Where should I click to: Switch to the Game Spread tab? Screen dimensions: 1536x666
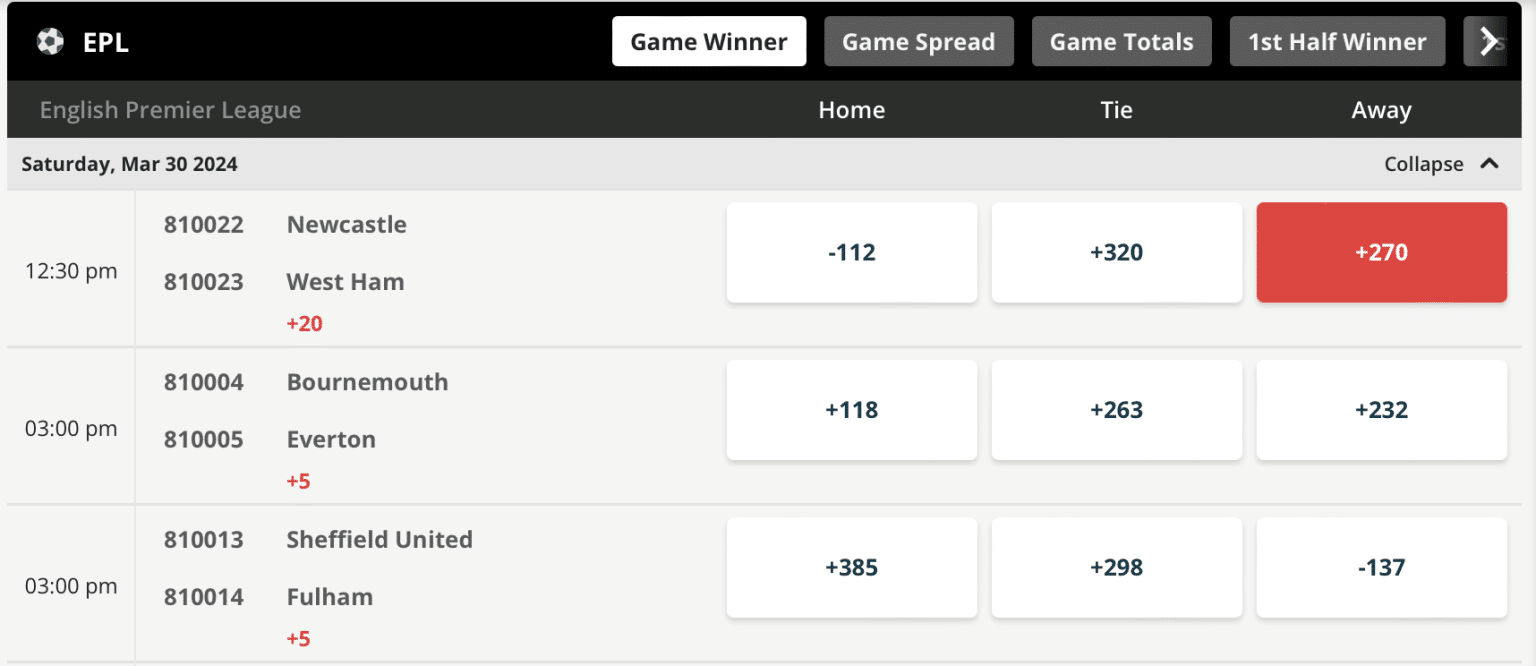pyautogui.click(x=918, y=41)
